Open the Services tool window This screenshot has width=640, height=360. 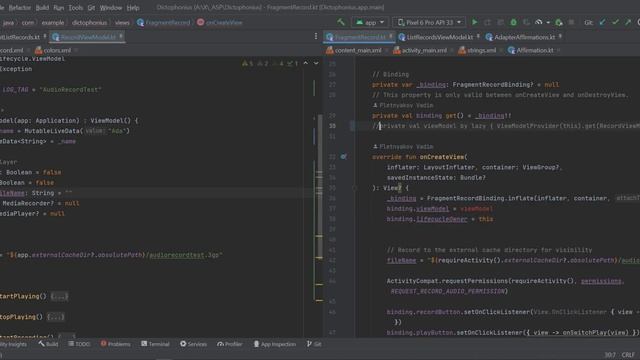click(193, 344)
